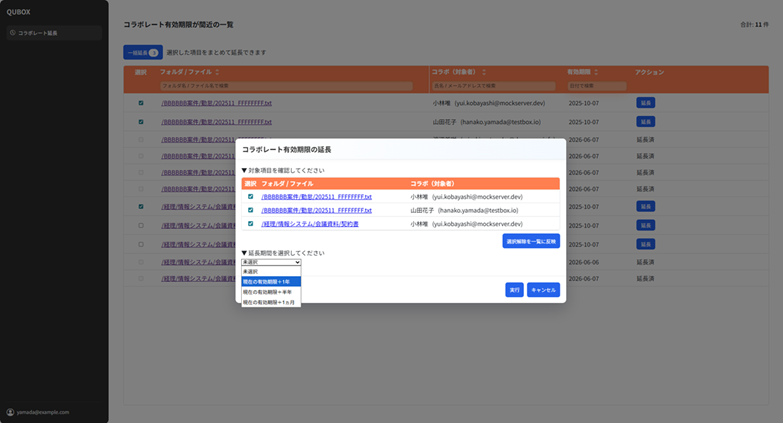Viewport: 783px width, 423px height.
Task: Sort the background list by コラボ（対象者）
Action: [484, 72]
